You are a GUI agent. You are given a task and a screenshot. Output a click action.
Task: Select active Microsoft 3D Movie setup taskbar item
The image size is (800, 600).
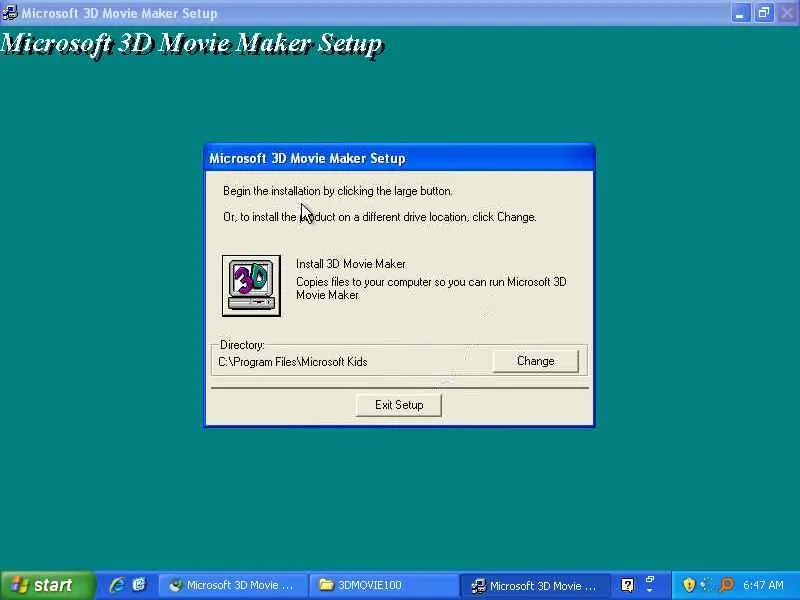535,585
